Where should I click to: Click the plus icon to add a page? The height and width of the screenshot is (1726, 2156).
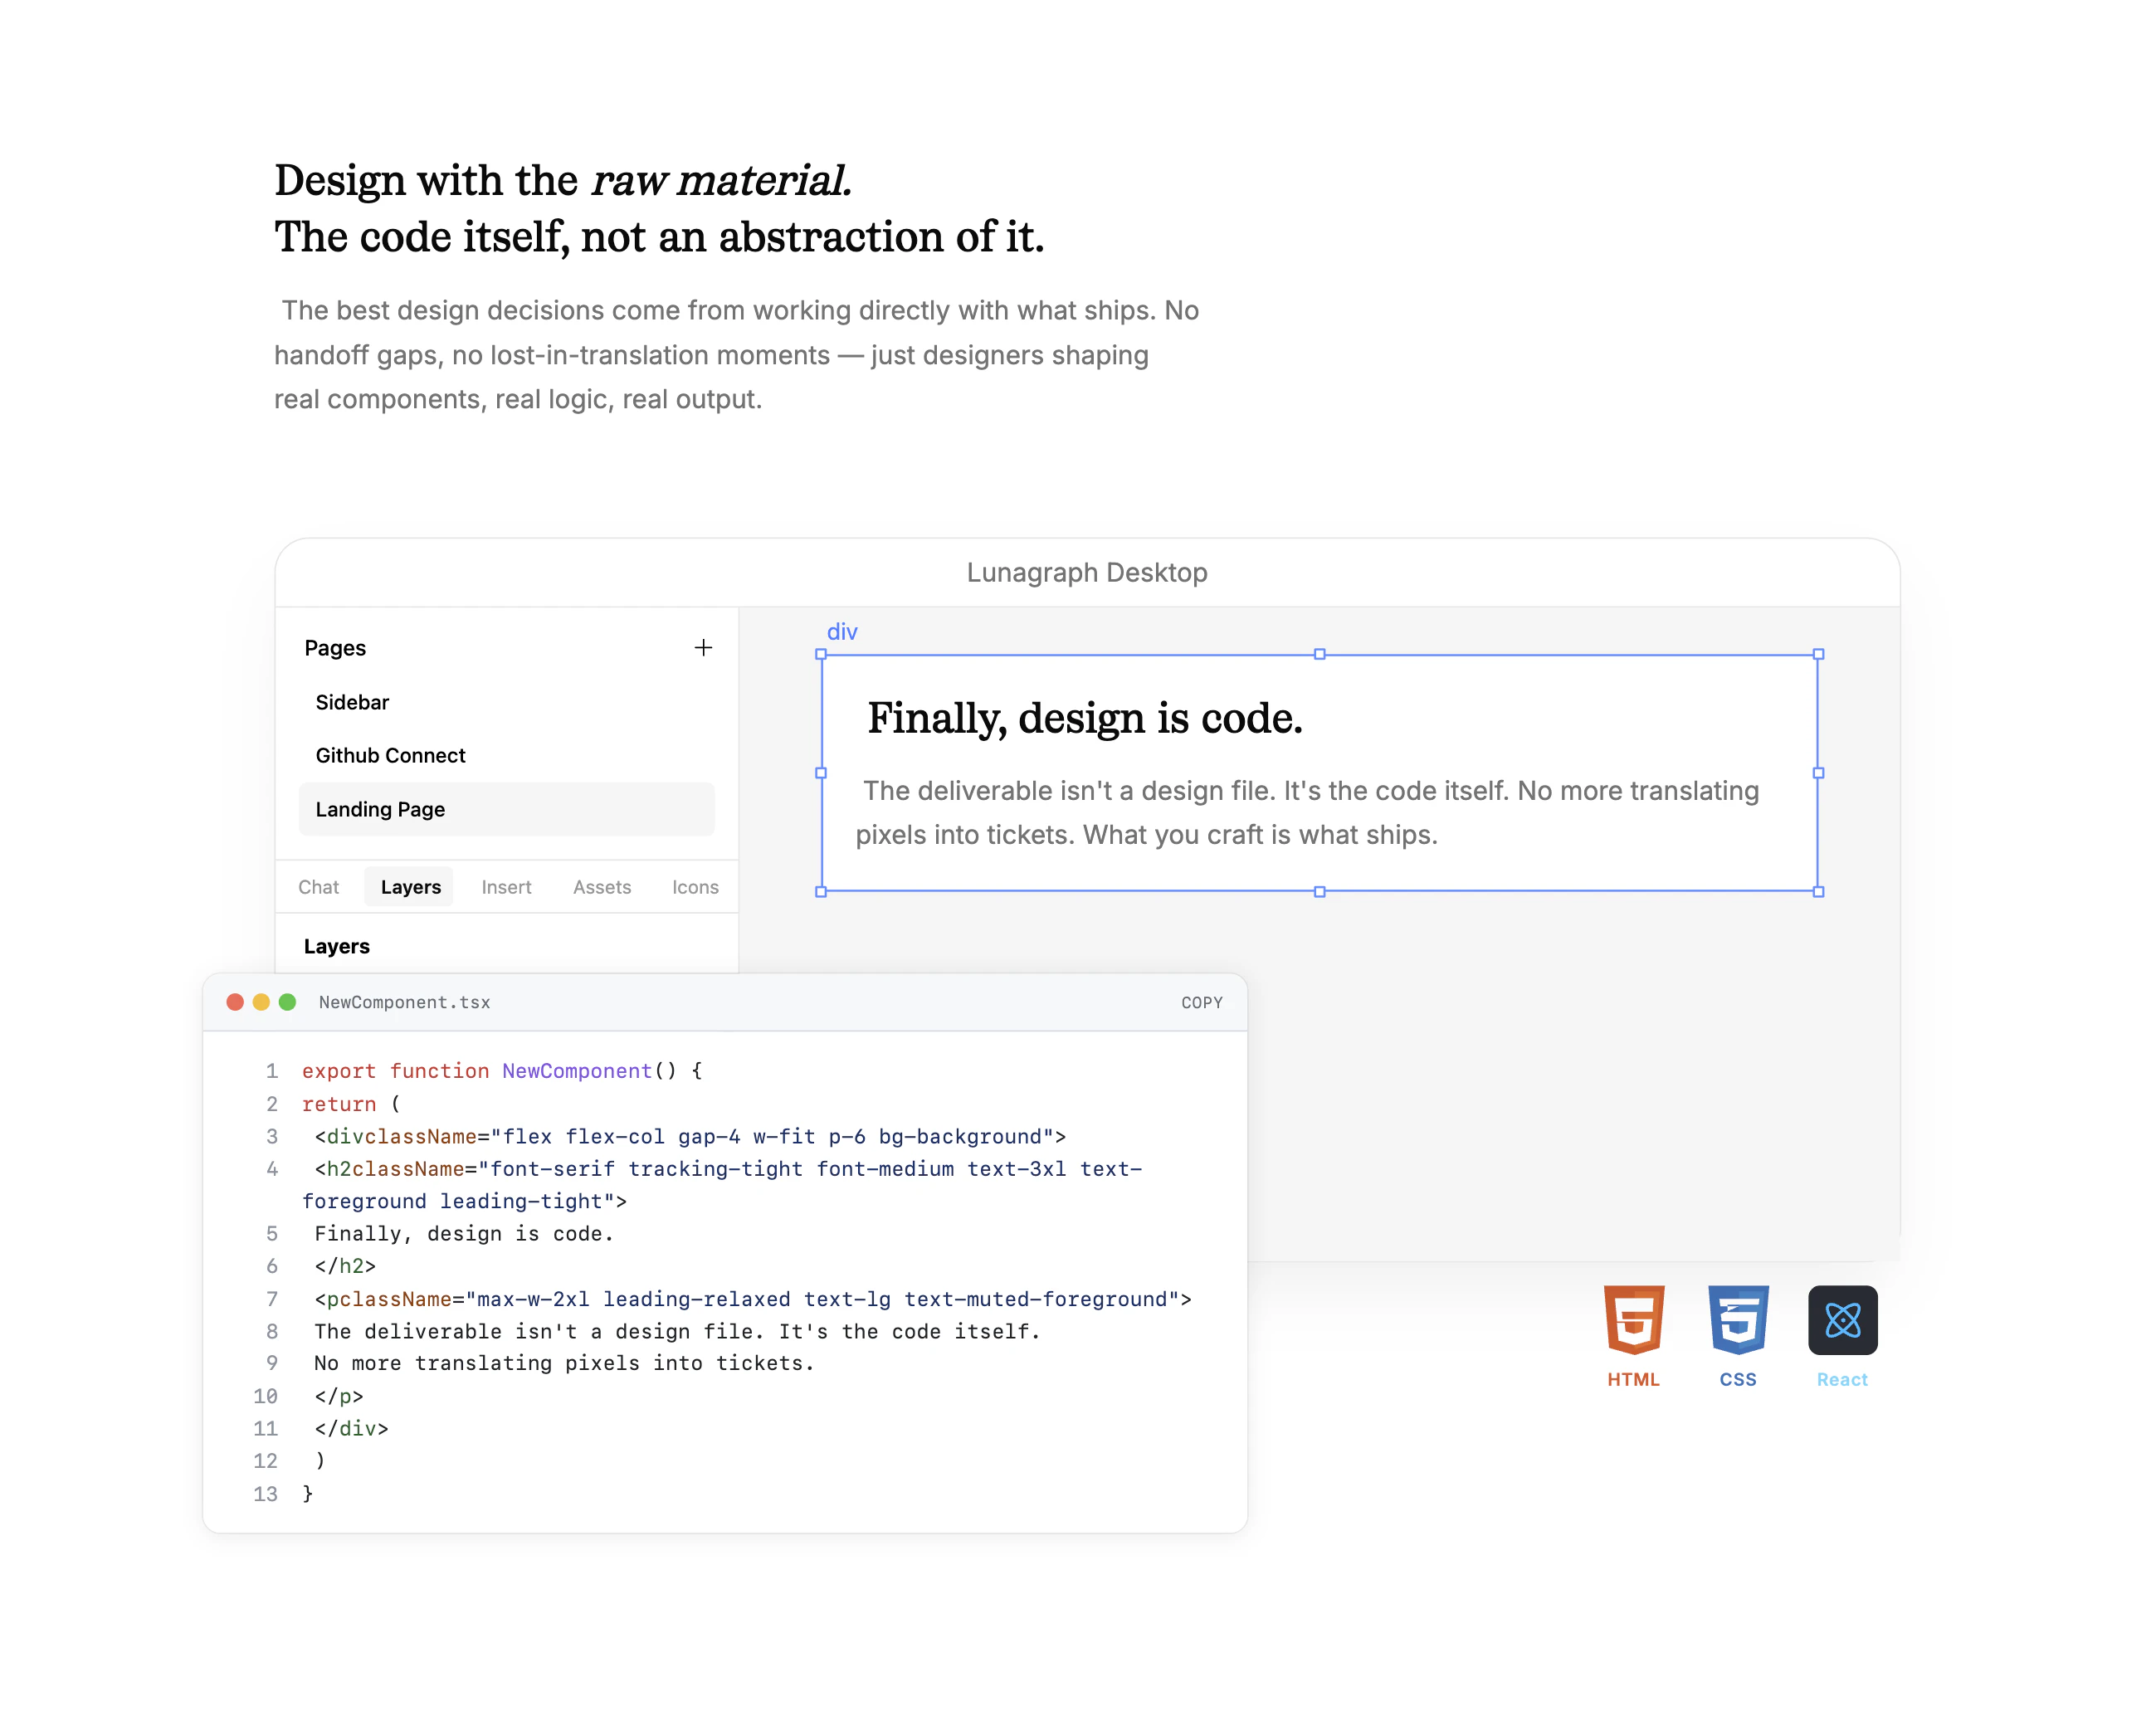(x=703, y=648)
